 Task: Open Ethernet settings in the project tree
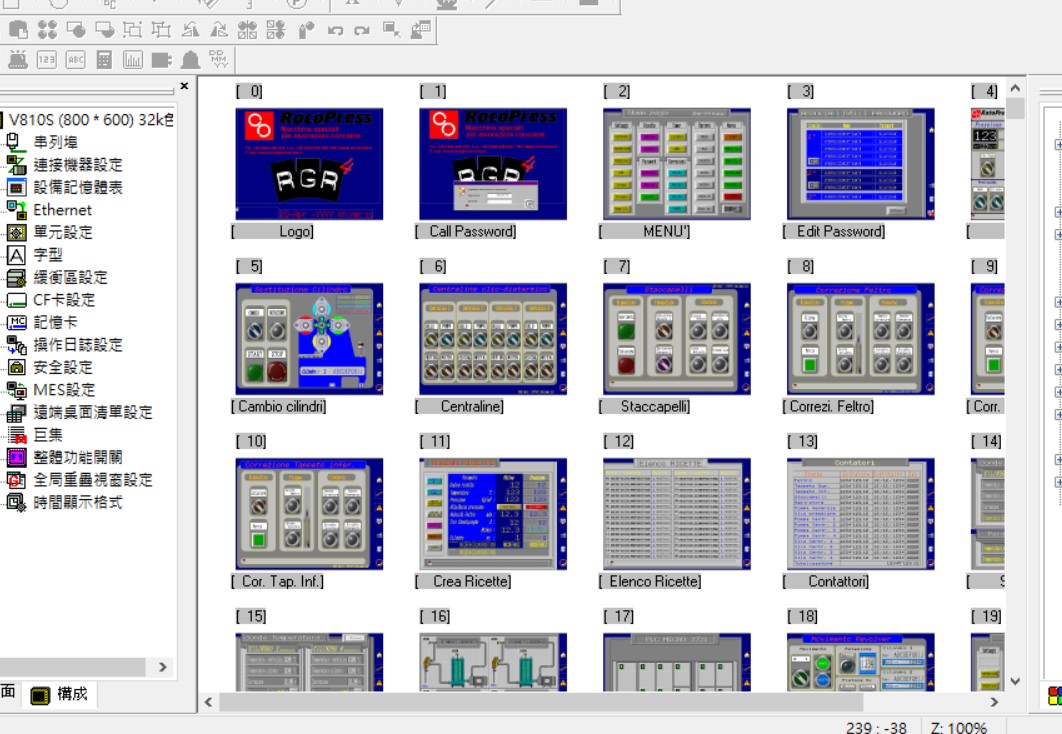[62, 210]
